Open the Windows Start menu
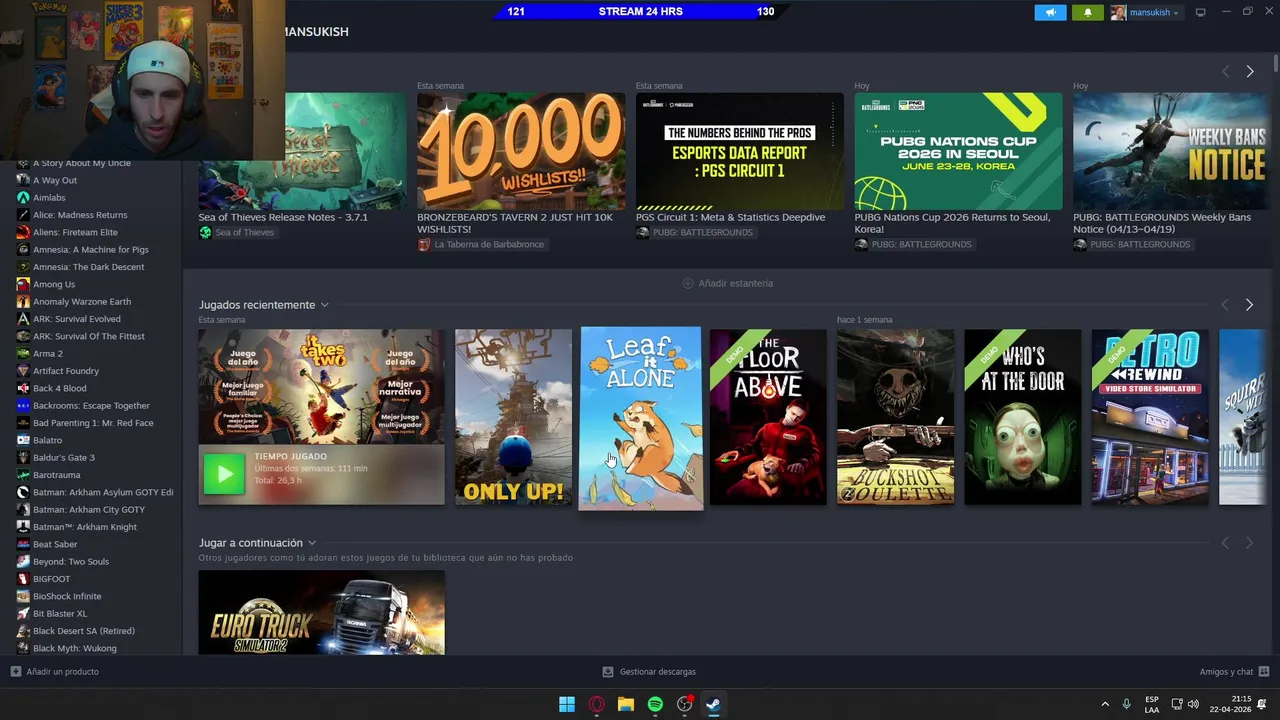The image size is (1280, 720). tap(567, 704)
